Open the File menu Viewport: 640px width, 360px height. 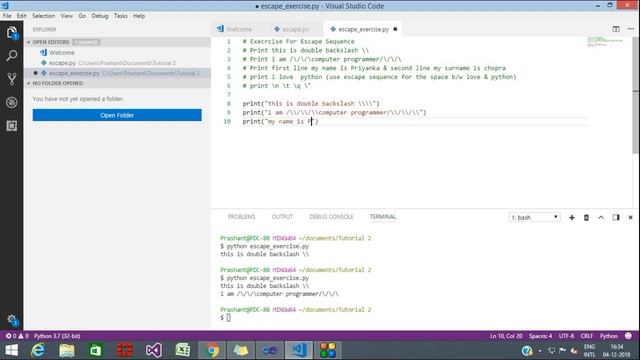coord(7,16)
